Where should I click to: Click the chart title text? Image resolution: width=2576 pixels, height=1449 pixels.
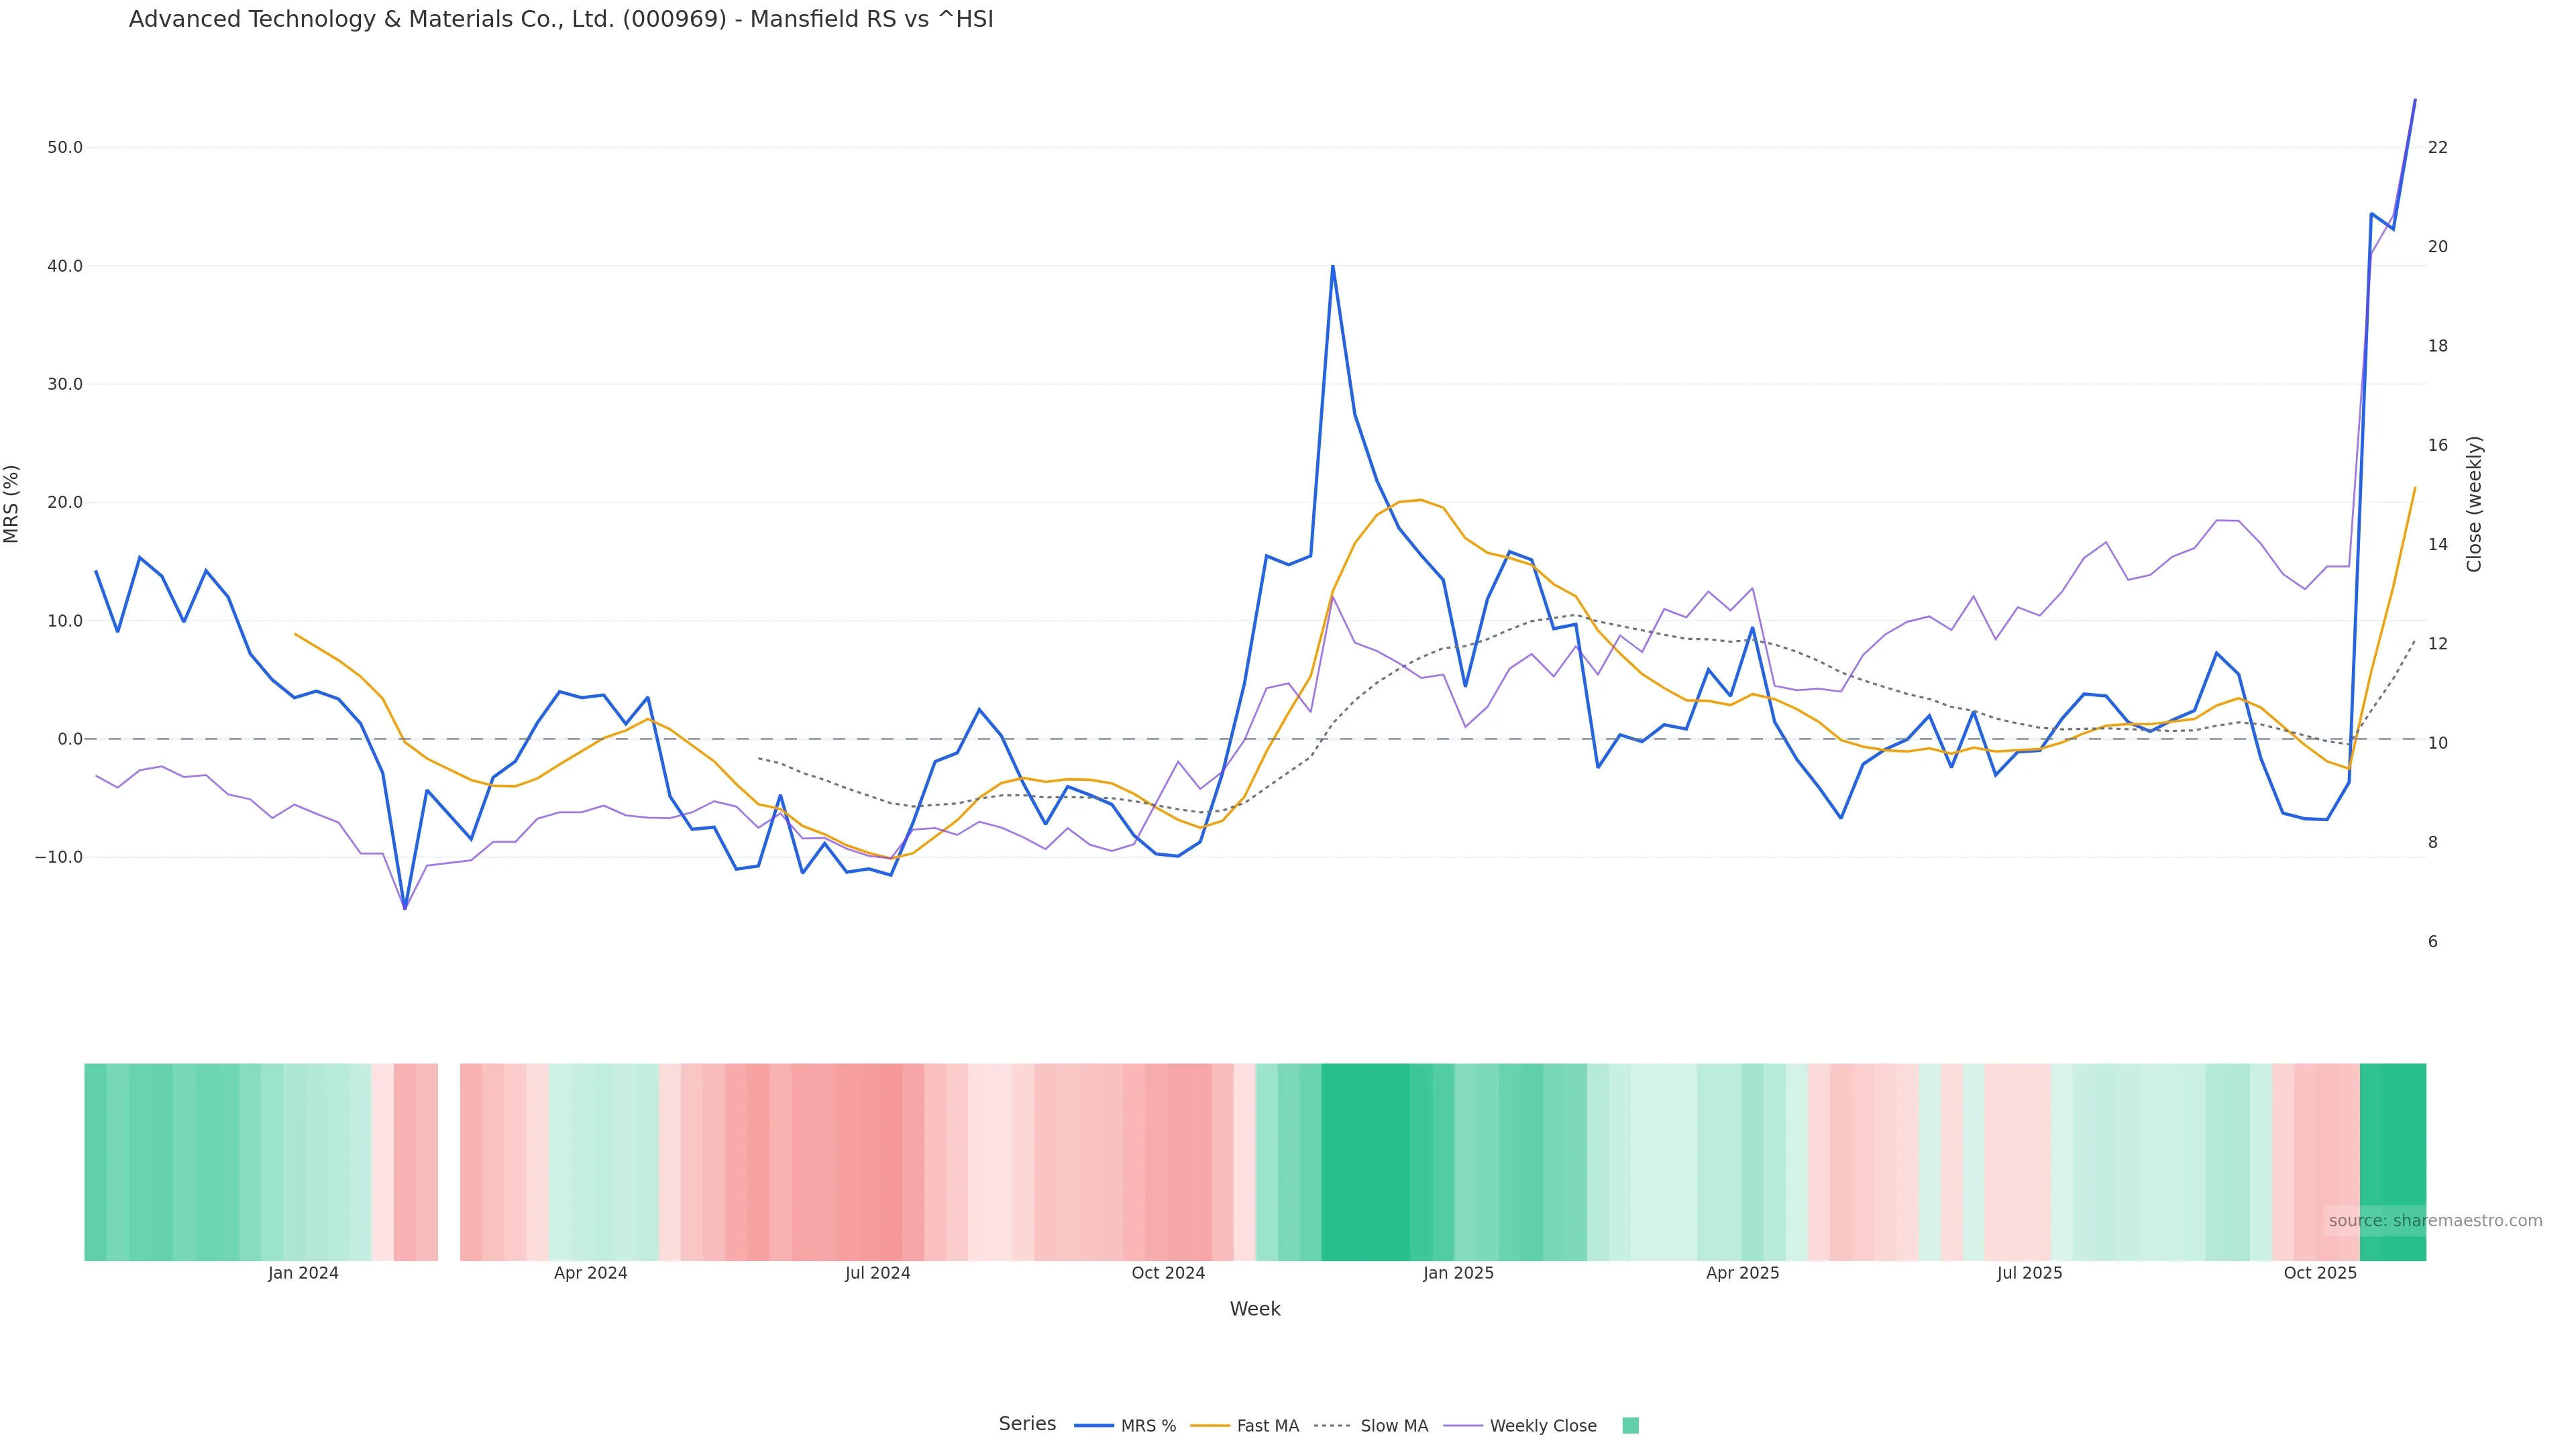(561, 19)
